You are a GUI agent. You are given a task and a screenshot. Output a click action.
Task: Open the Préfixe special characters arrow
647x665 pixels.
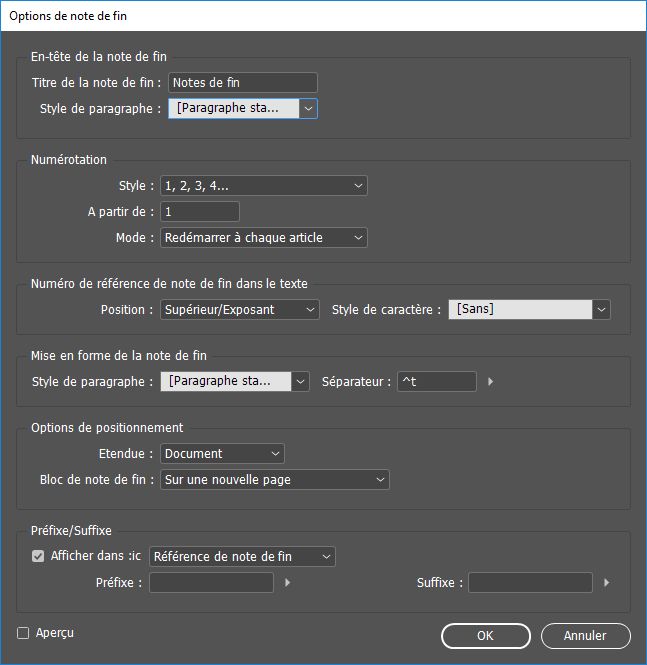coord(287,582)
